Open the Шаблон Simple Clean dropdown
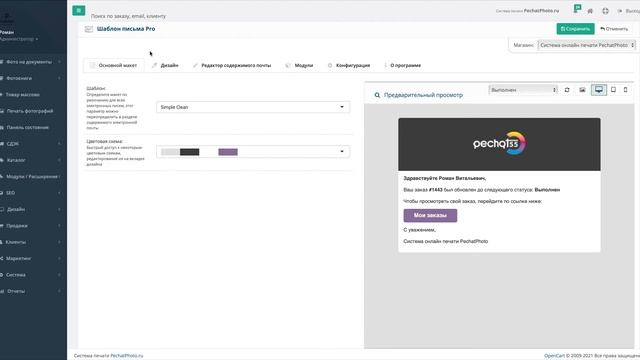This screenshot has width=640, height=360. [253, 107]
